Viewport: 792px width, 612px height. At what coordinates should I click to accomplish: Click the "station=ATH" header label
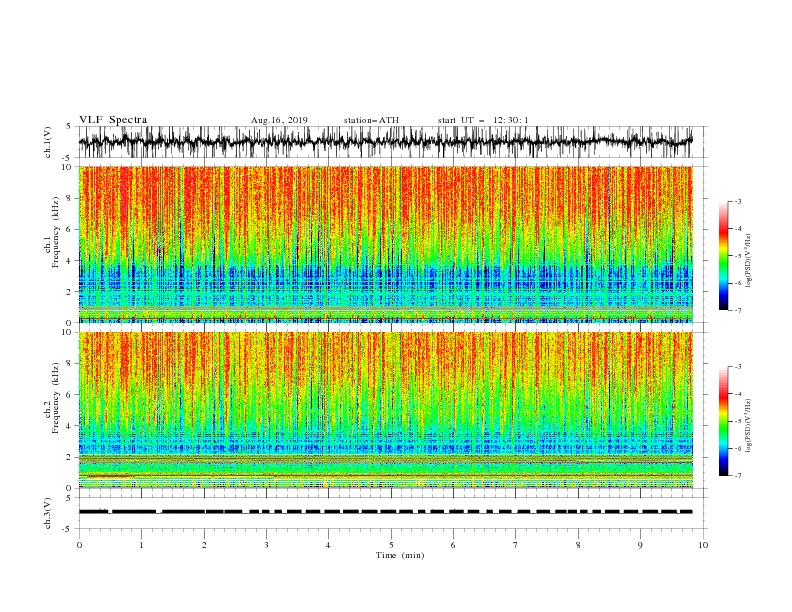pyautogui.click(x=371, y=120)
